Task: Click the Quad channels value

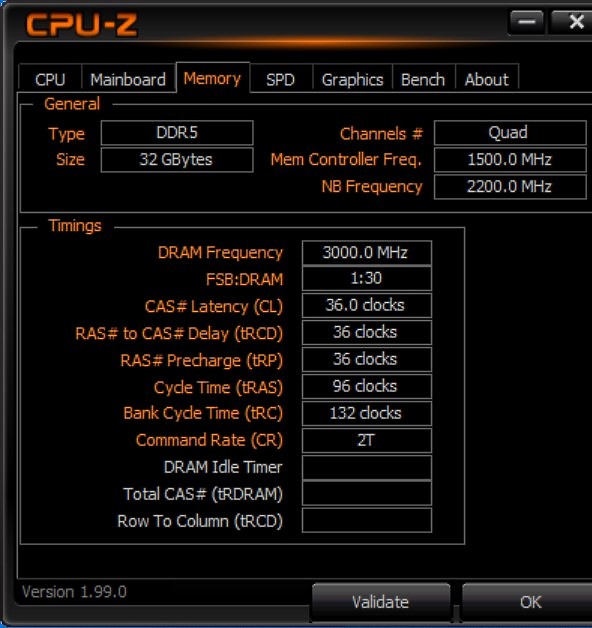Action: (509, 133)
